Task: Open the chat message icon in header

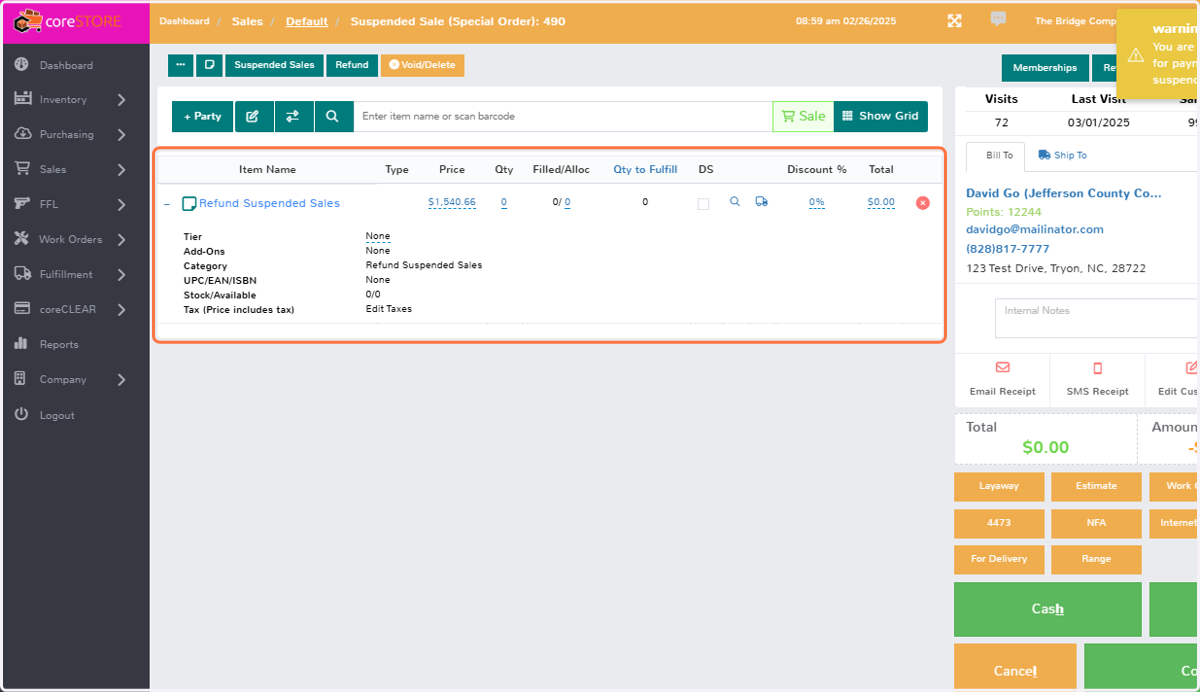Action: 998,19
